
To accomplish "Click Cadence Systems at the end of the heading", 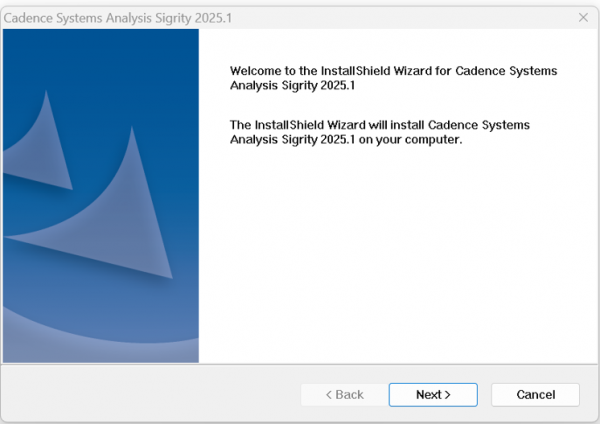I will click(x=506, y=71).
